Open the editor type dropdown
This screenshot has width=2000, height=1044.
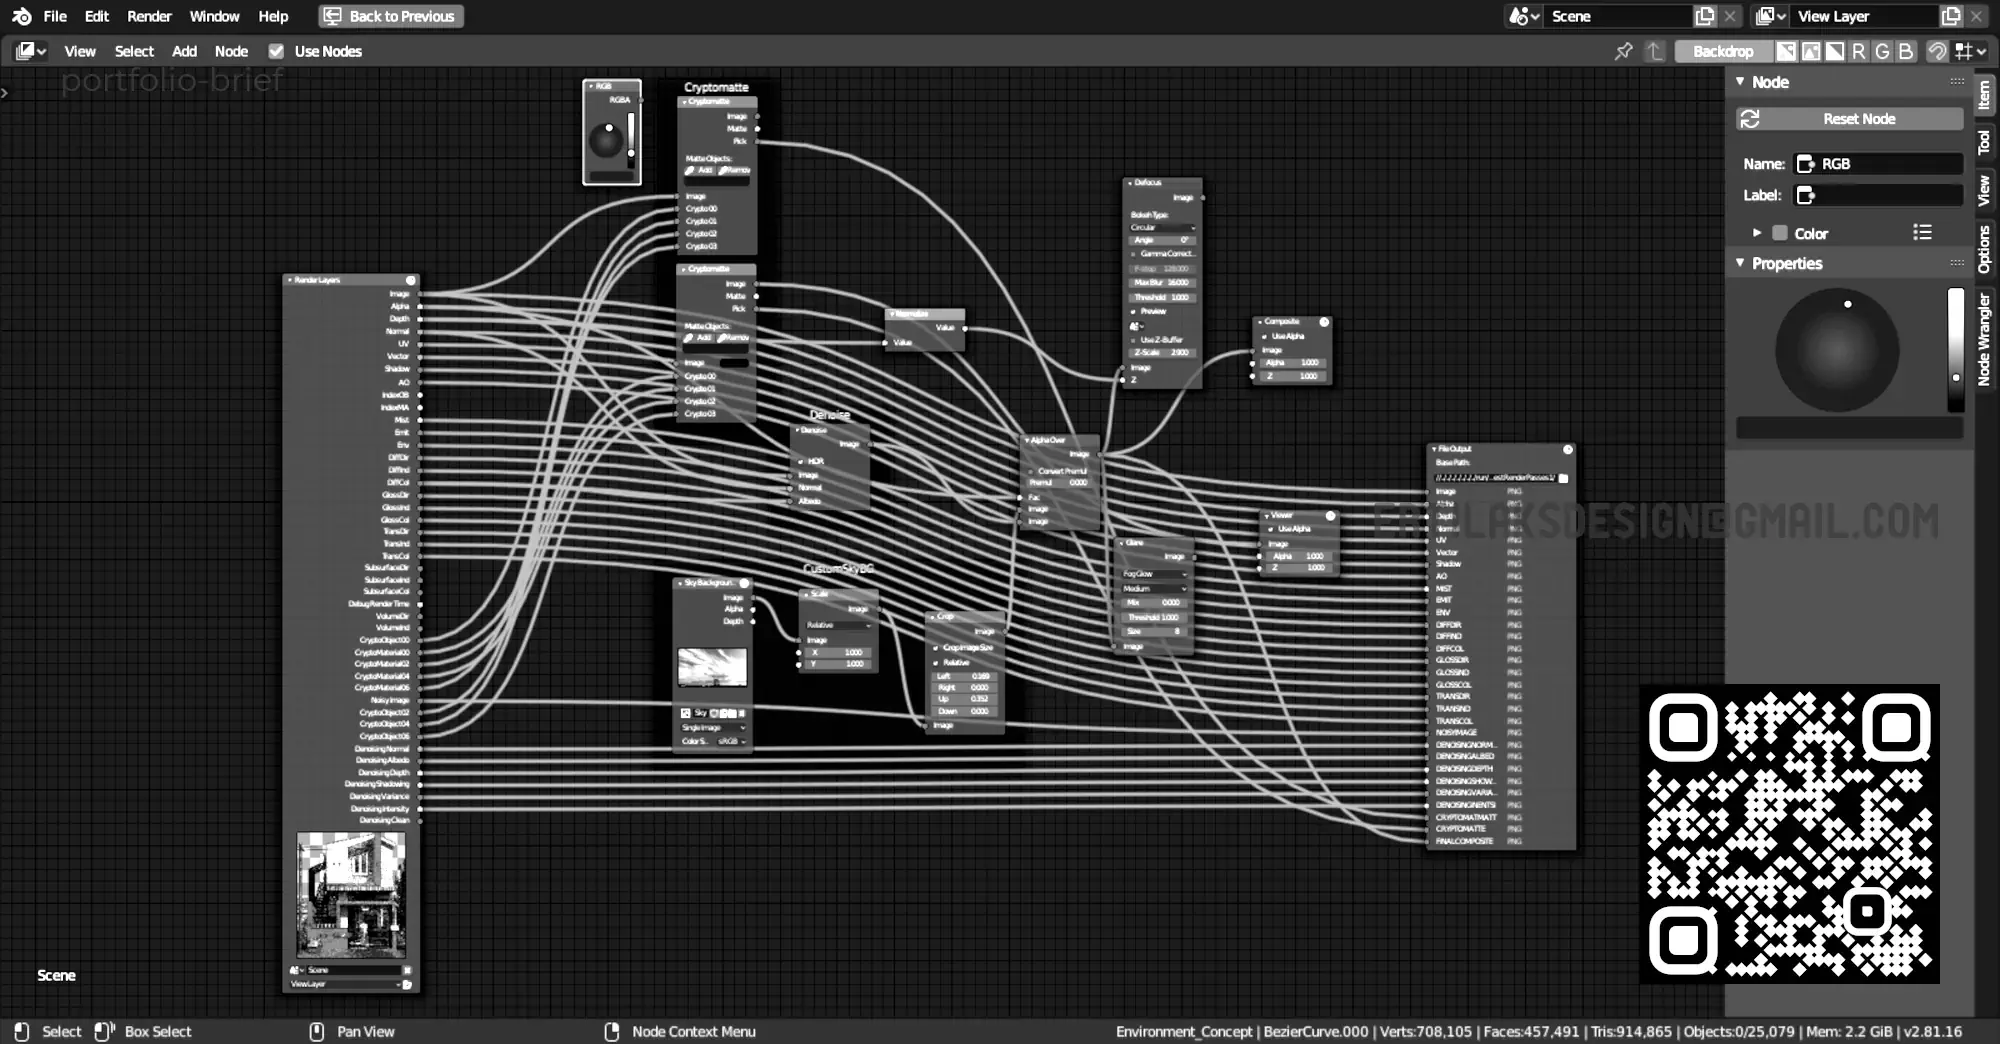click(x=31, y=51)
